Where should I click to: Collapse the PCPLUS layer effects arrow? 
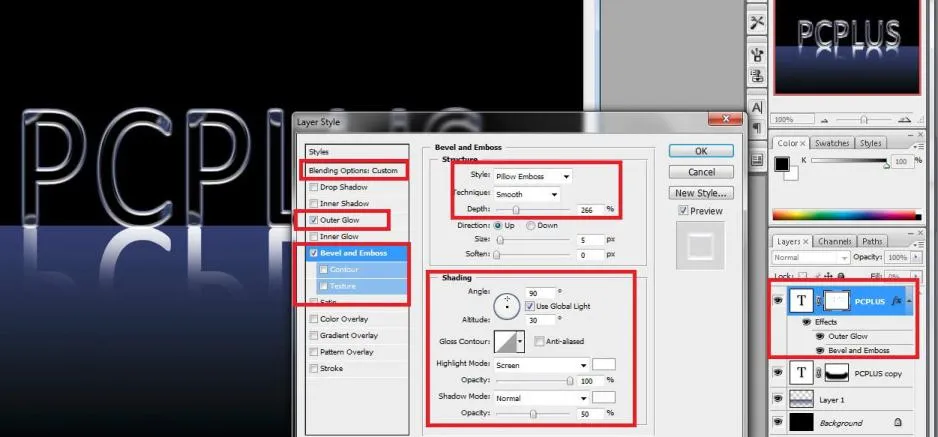pyautogui.click(x=909, y=301)
